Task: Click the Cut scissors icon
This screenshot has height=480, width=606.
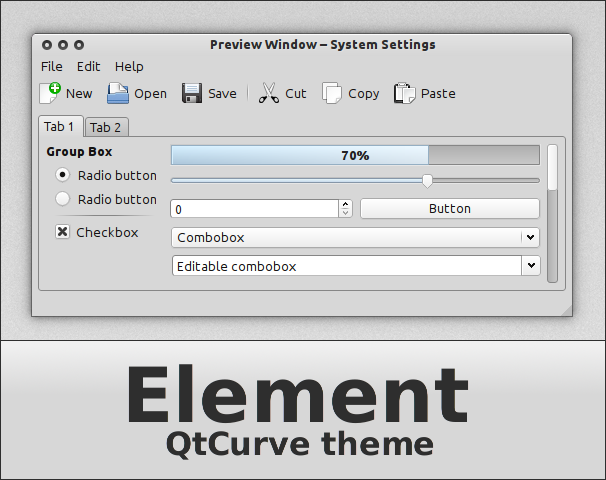Action: [268, 93]
